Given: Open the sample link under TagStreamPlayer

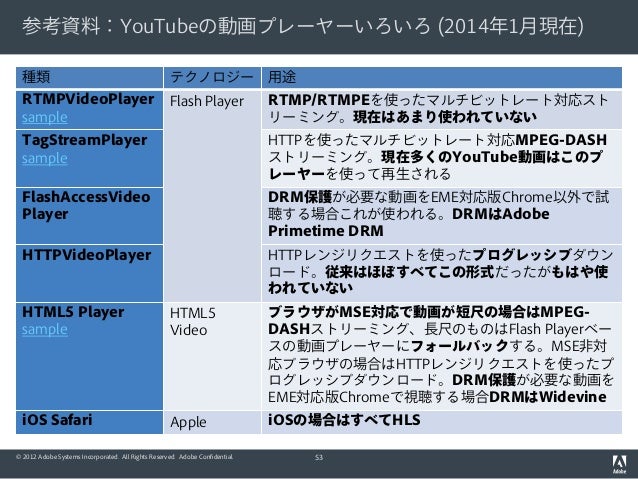Looking at the screenshot, I should coord(45,158).
